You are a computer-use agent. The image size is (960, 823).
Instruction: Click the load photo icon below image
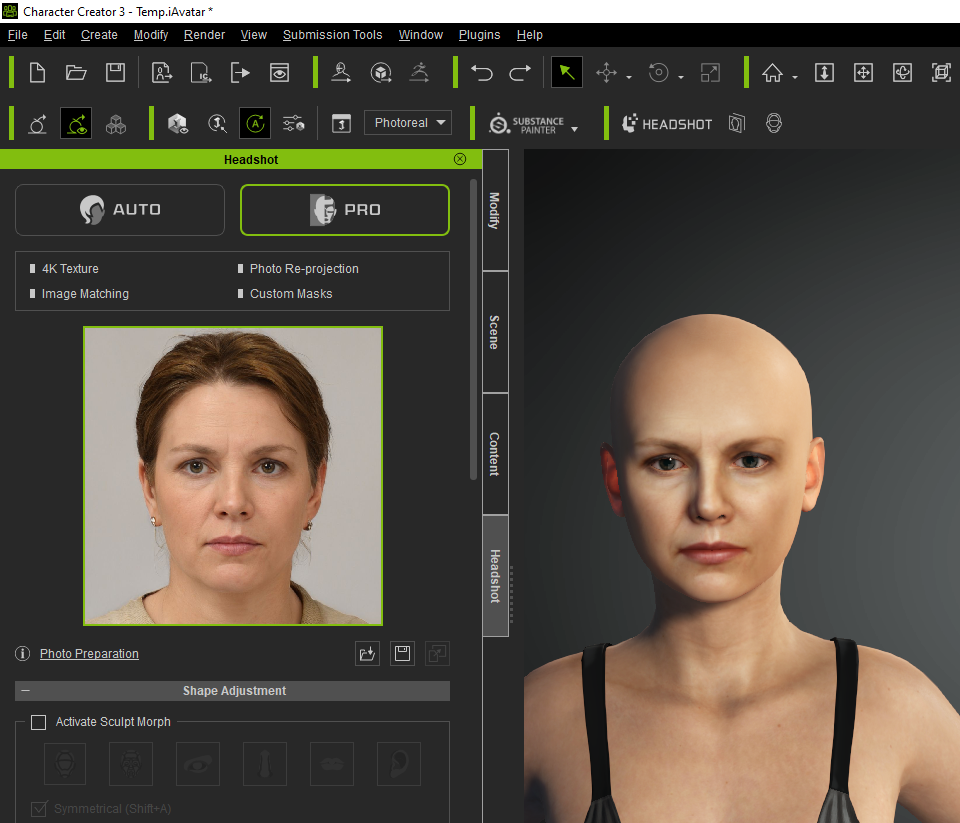tap(367, 654)
